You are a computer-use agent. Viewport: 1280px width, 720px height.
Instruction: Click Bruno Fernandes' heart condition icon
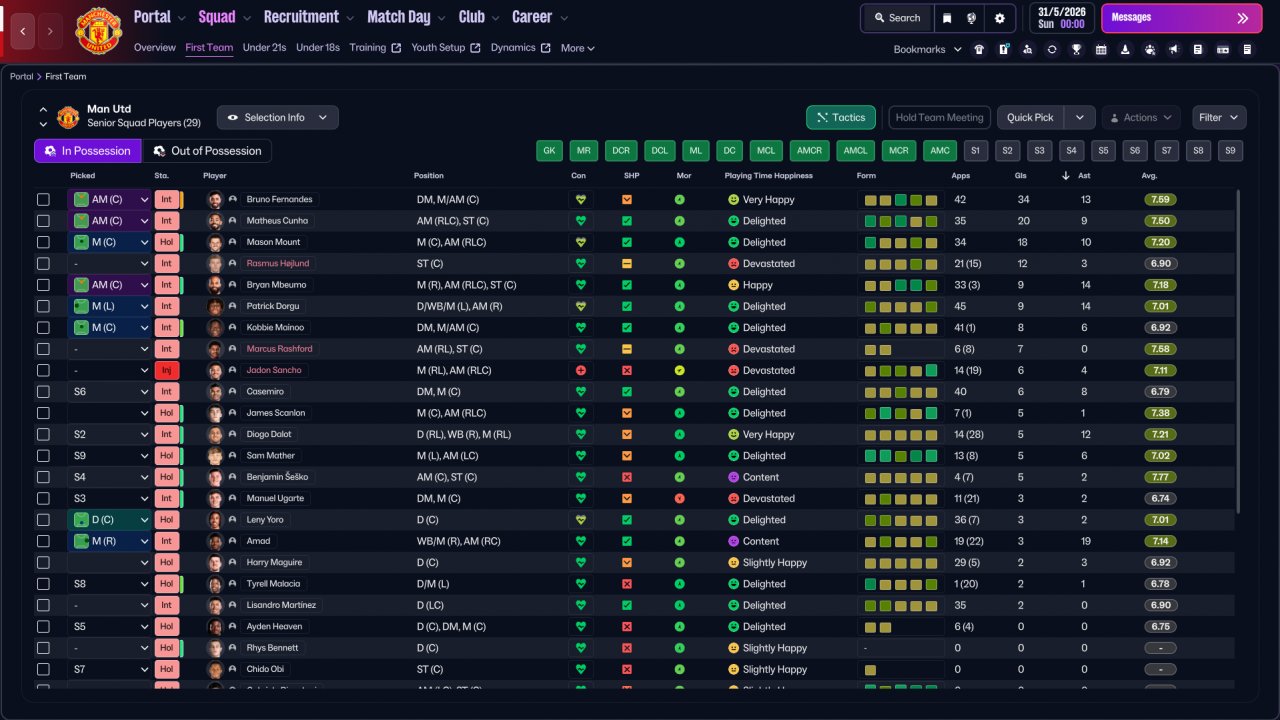pos(580,200)
